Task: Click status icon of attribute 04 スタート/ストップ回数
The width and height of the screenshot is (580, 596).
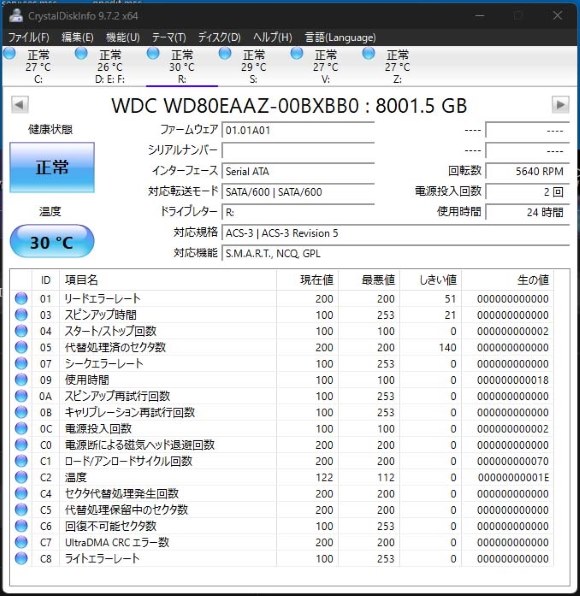Action: [21, 331]
